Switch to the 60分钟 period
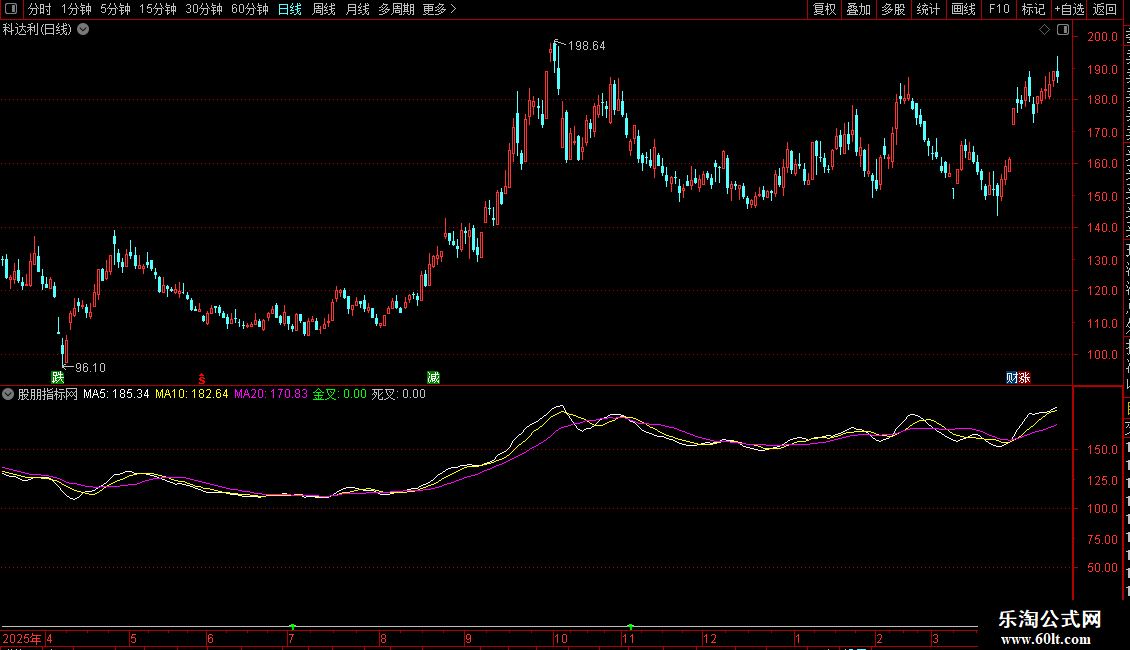This screenshot has width=1130, height=650. (x=250, y=9)
